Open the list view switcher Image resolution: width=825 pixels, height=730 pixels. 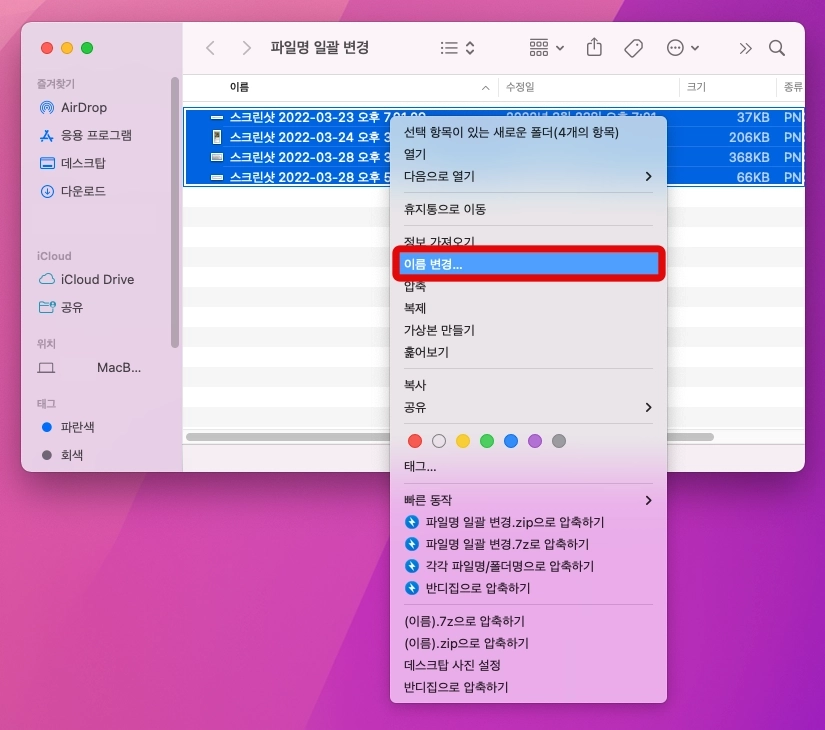pos(457,48)
